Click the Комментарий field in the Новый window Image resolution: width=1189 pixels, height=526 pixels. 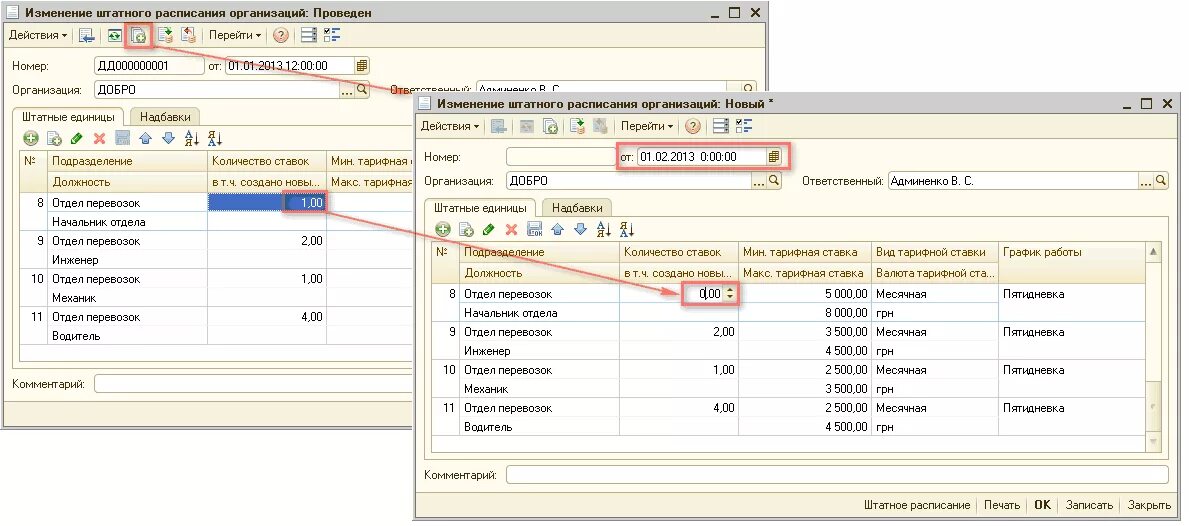pyautogui.click(x=837, y=475)
